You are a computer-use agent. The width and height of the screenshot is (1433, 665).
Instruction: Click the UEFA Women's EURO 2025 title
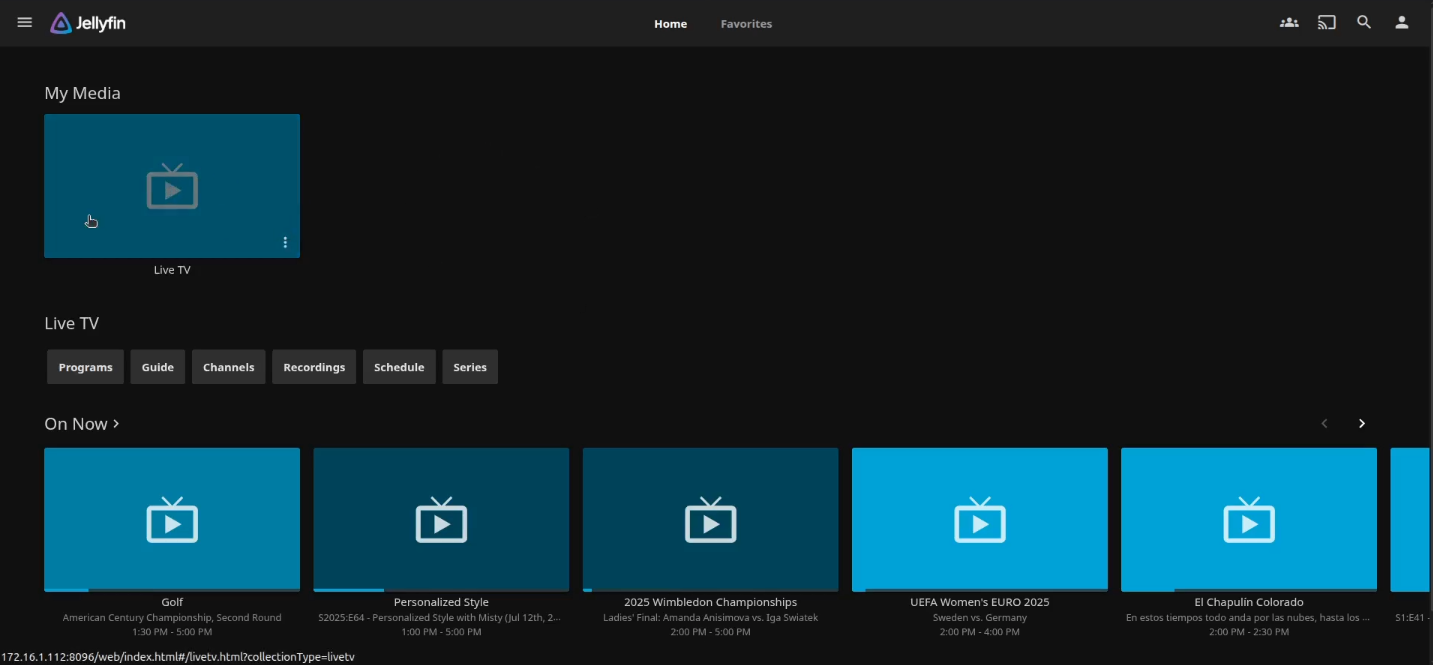(980, 602)
